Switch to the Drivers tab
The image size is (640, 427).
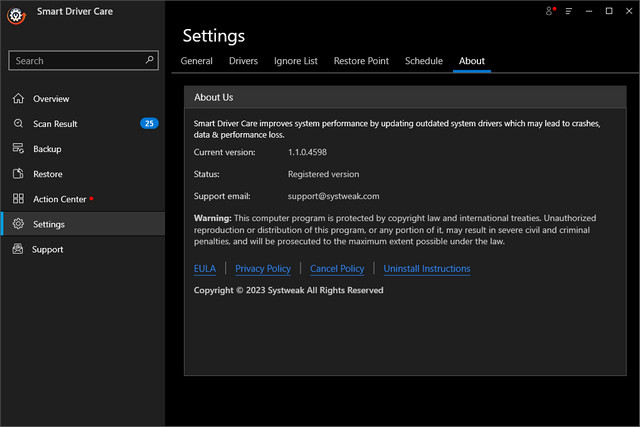tap(243, 61)
